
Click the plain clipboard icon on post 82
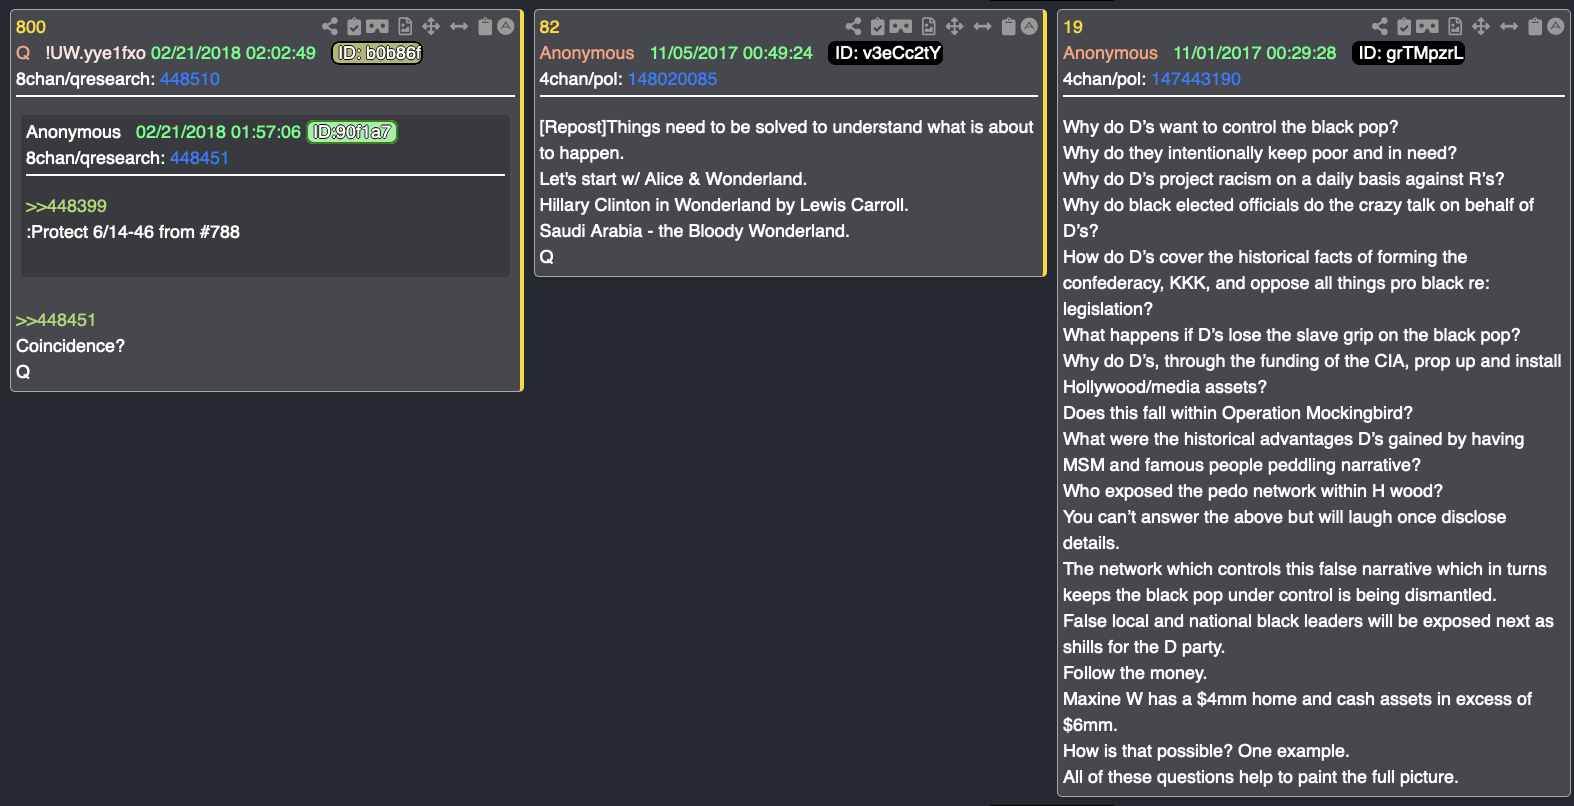(x=1009, y=27)
